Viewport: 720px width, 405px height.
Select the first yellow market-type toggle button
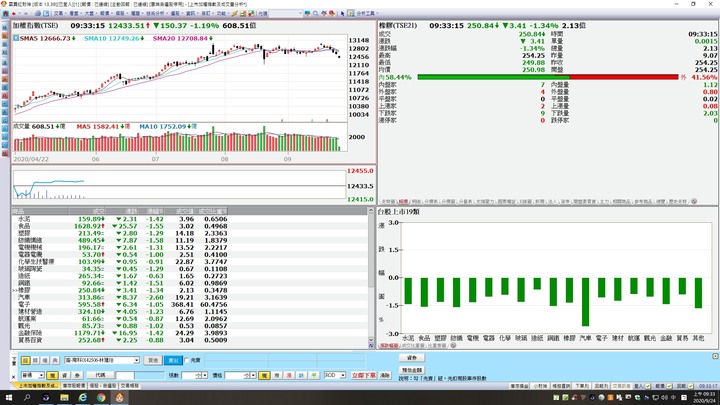[x=25, y=360]
